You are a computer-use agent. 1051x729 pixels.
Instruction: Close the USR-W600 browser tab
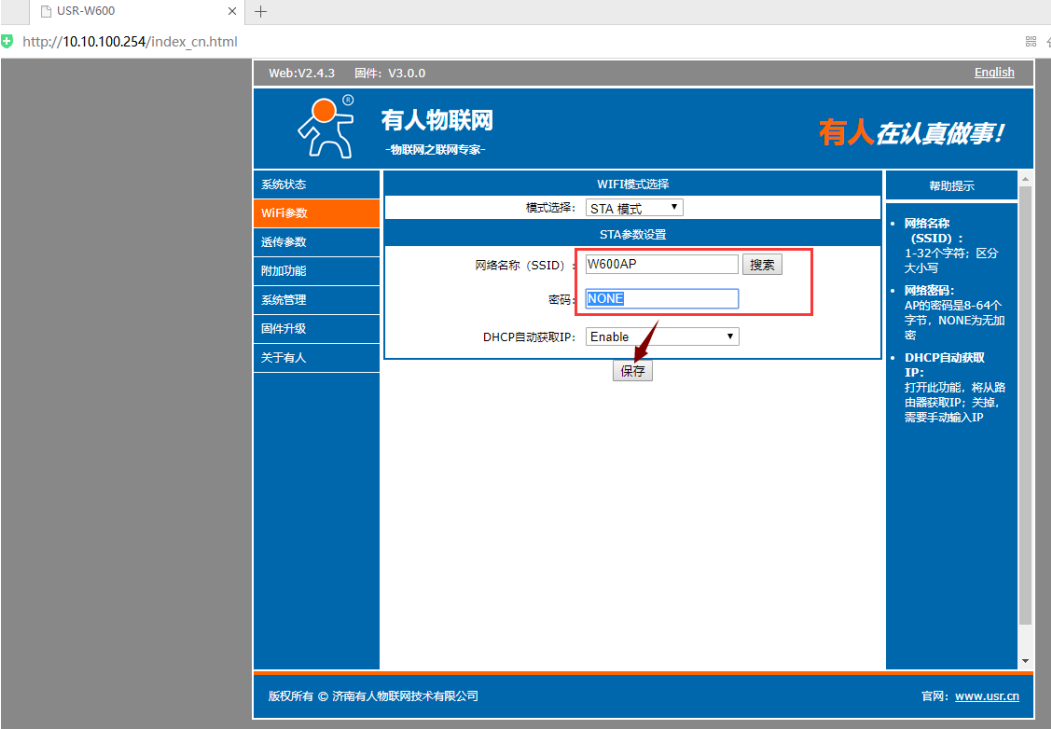point(232,11)
